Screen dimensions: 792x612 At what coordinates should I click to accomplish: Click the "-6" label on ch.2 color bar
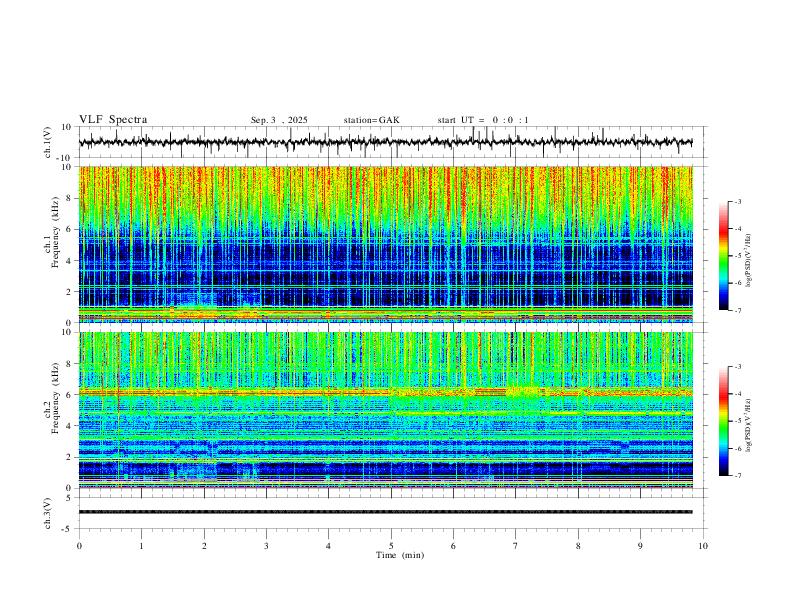point(738,448)
